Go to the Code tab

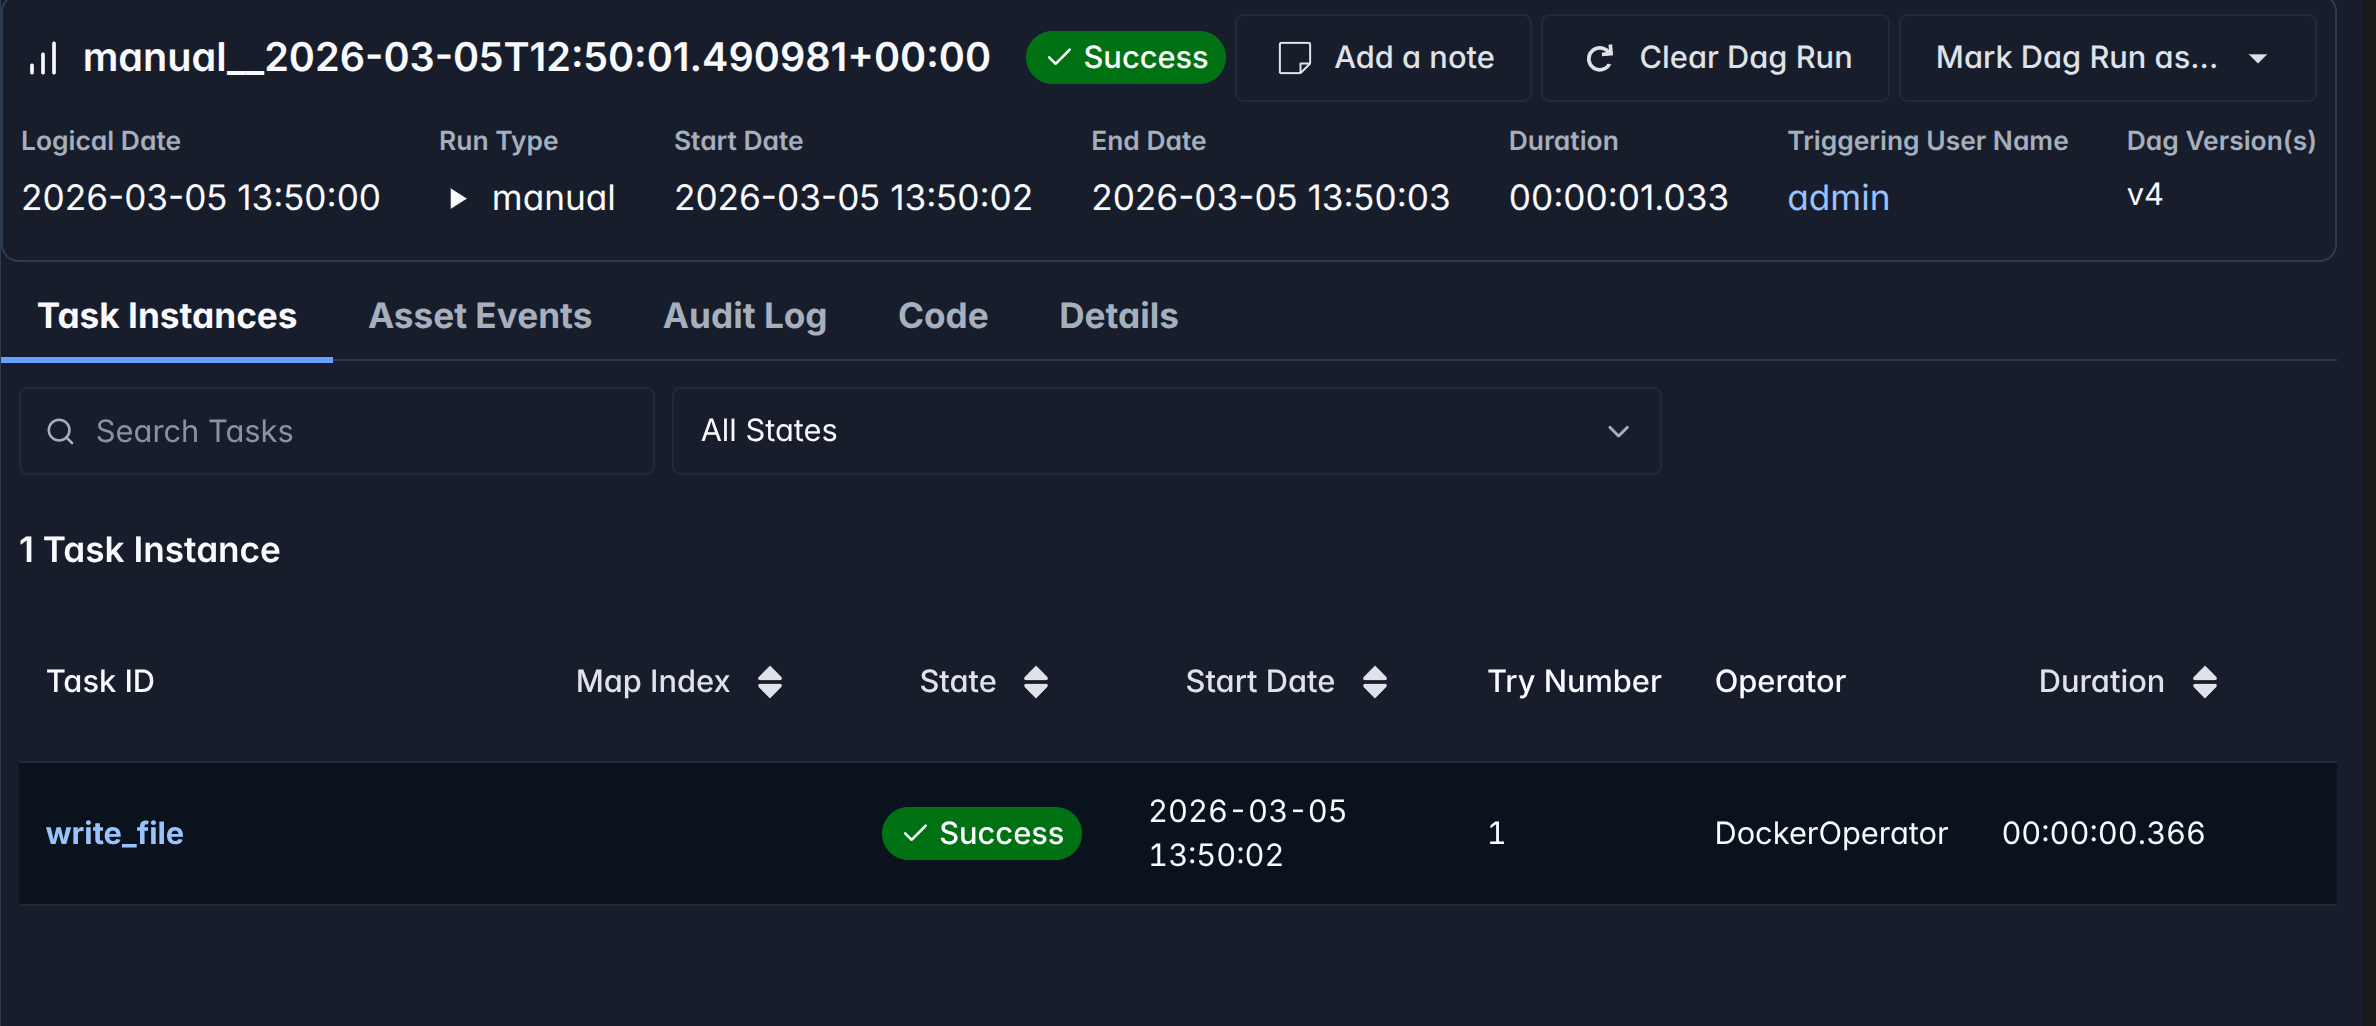pyautogui.click(x=943, y=316)
